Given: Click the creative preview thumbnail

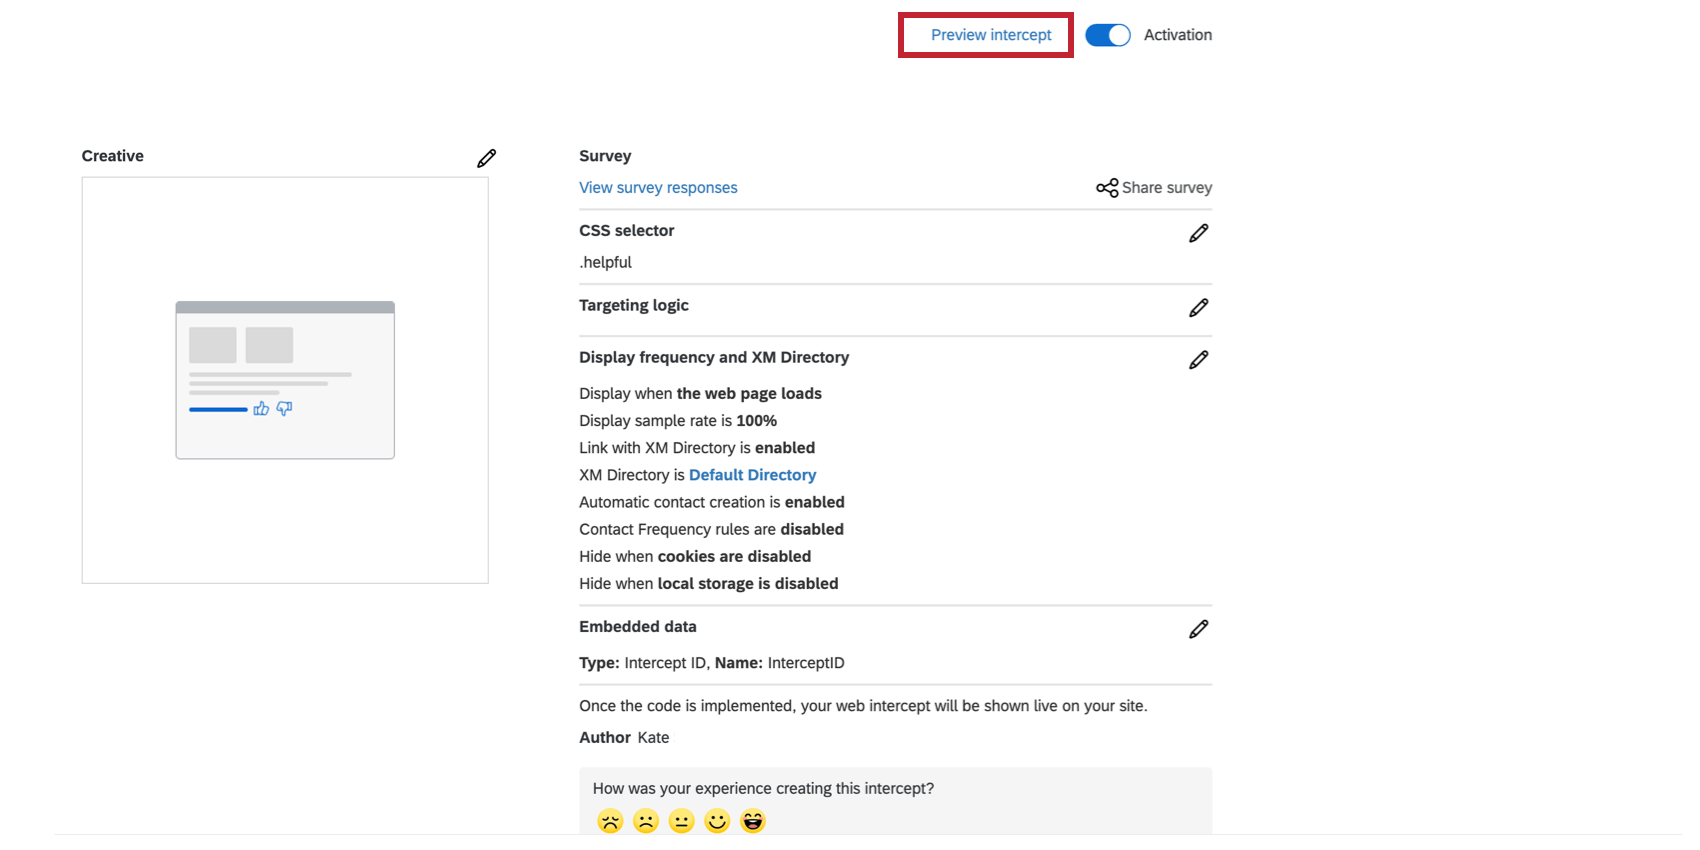Looking at the screenshot, I should tap(285, 379).
